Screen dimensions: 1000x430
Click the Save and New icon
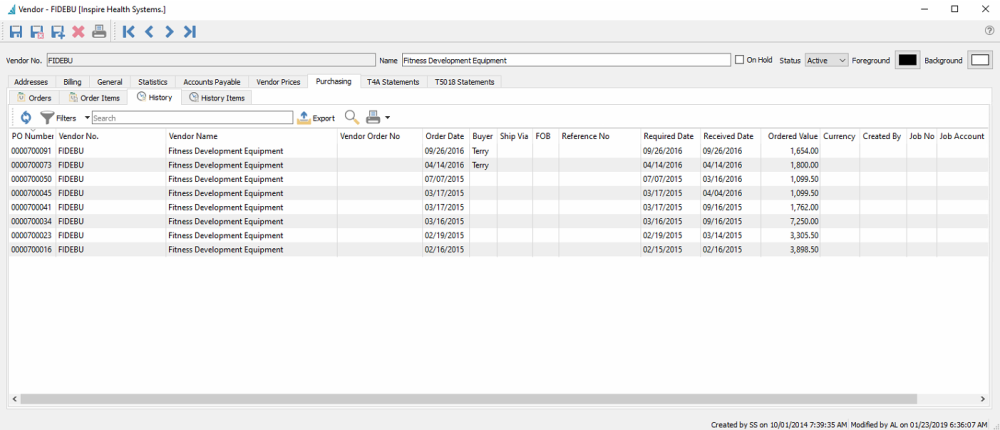(x=58, y=31)
